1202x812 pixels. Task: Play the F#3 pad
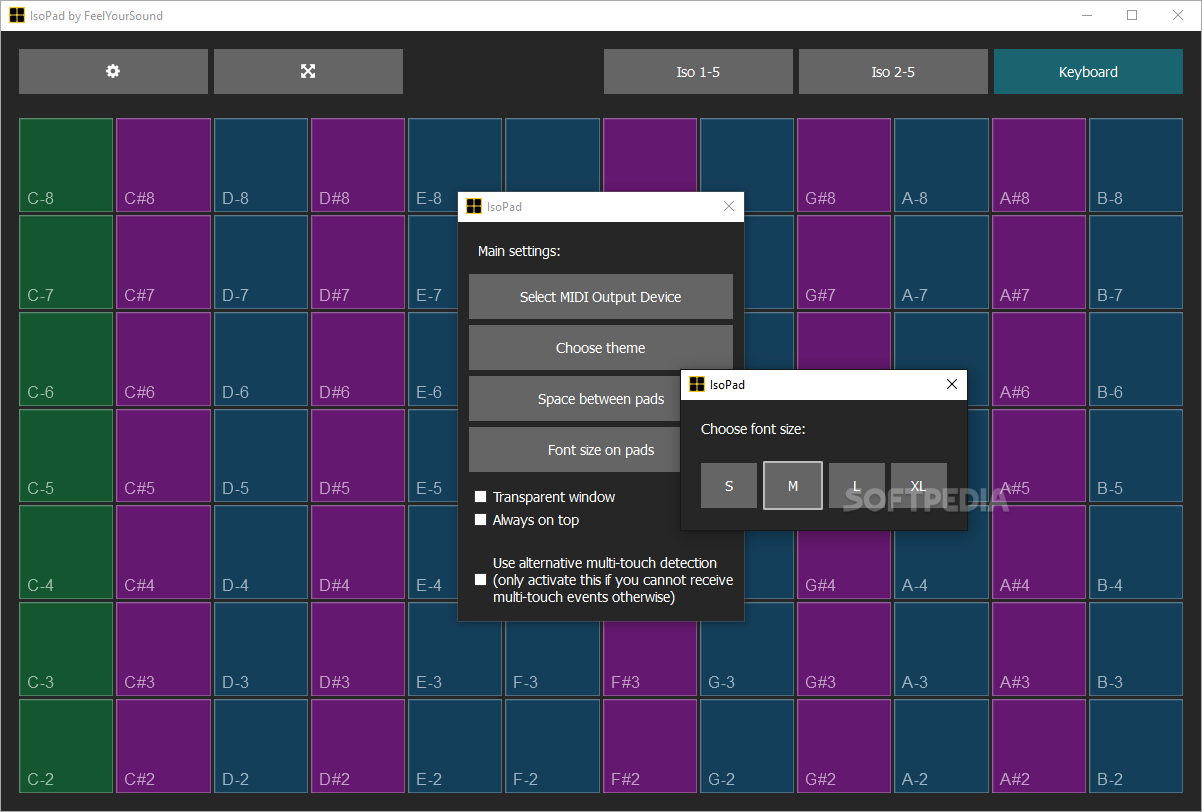click(x=650, y=660)
